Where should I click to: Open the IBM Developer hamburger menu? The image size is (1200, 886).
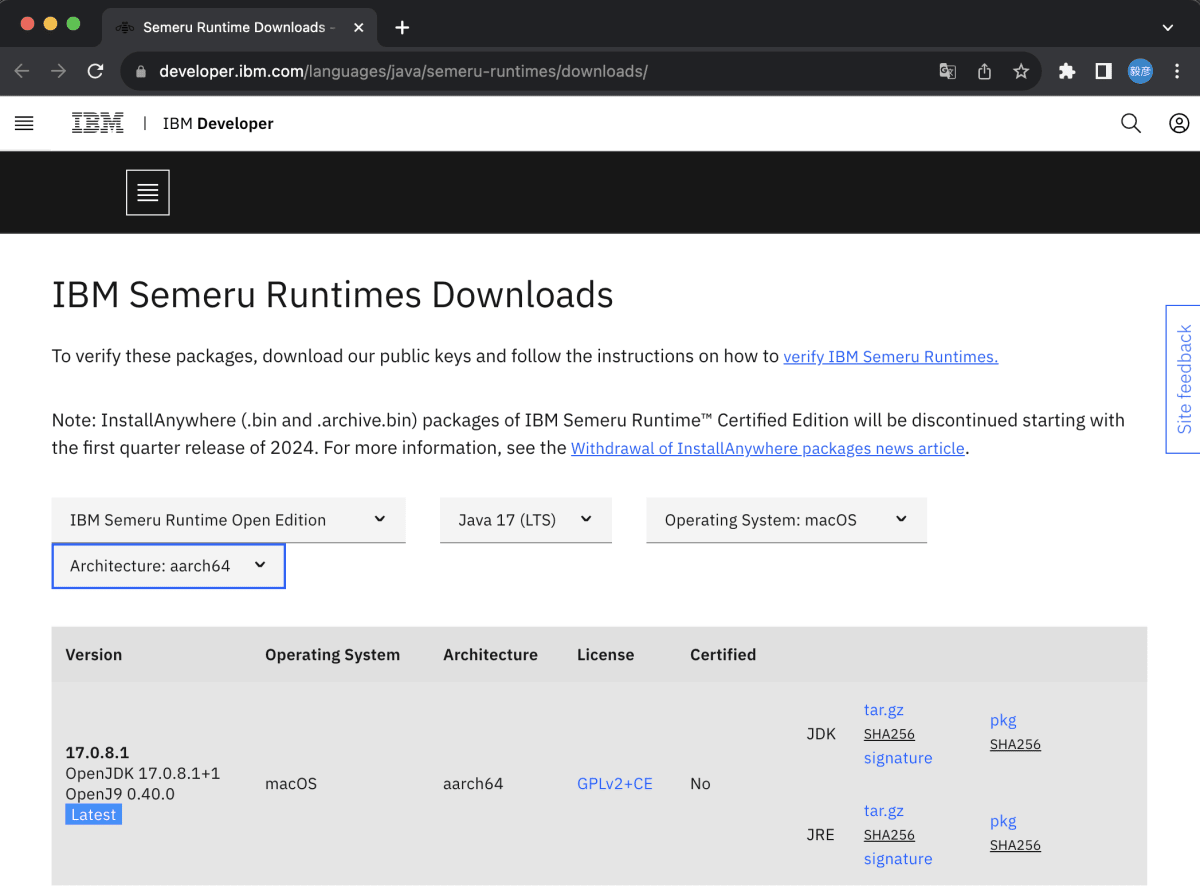(x=24, y=123)
